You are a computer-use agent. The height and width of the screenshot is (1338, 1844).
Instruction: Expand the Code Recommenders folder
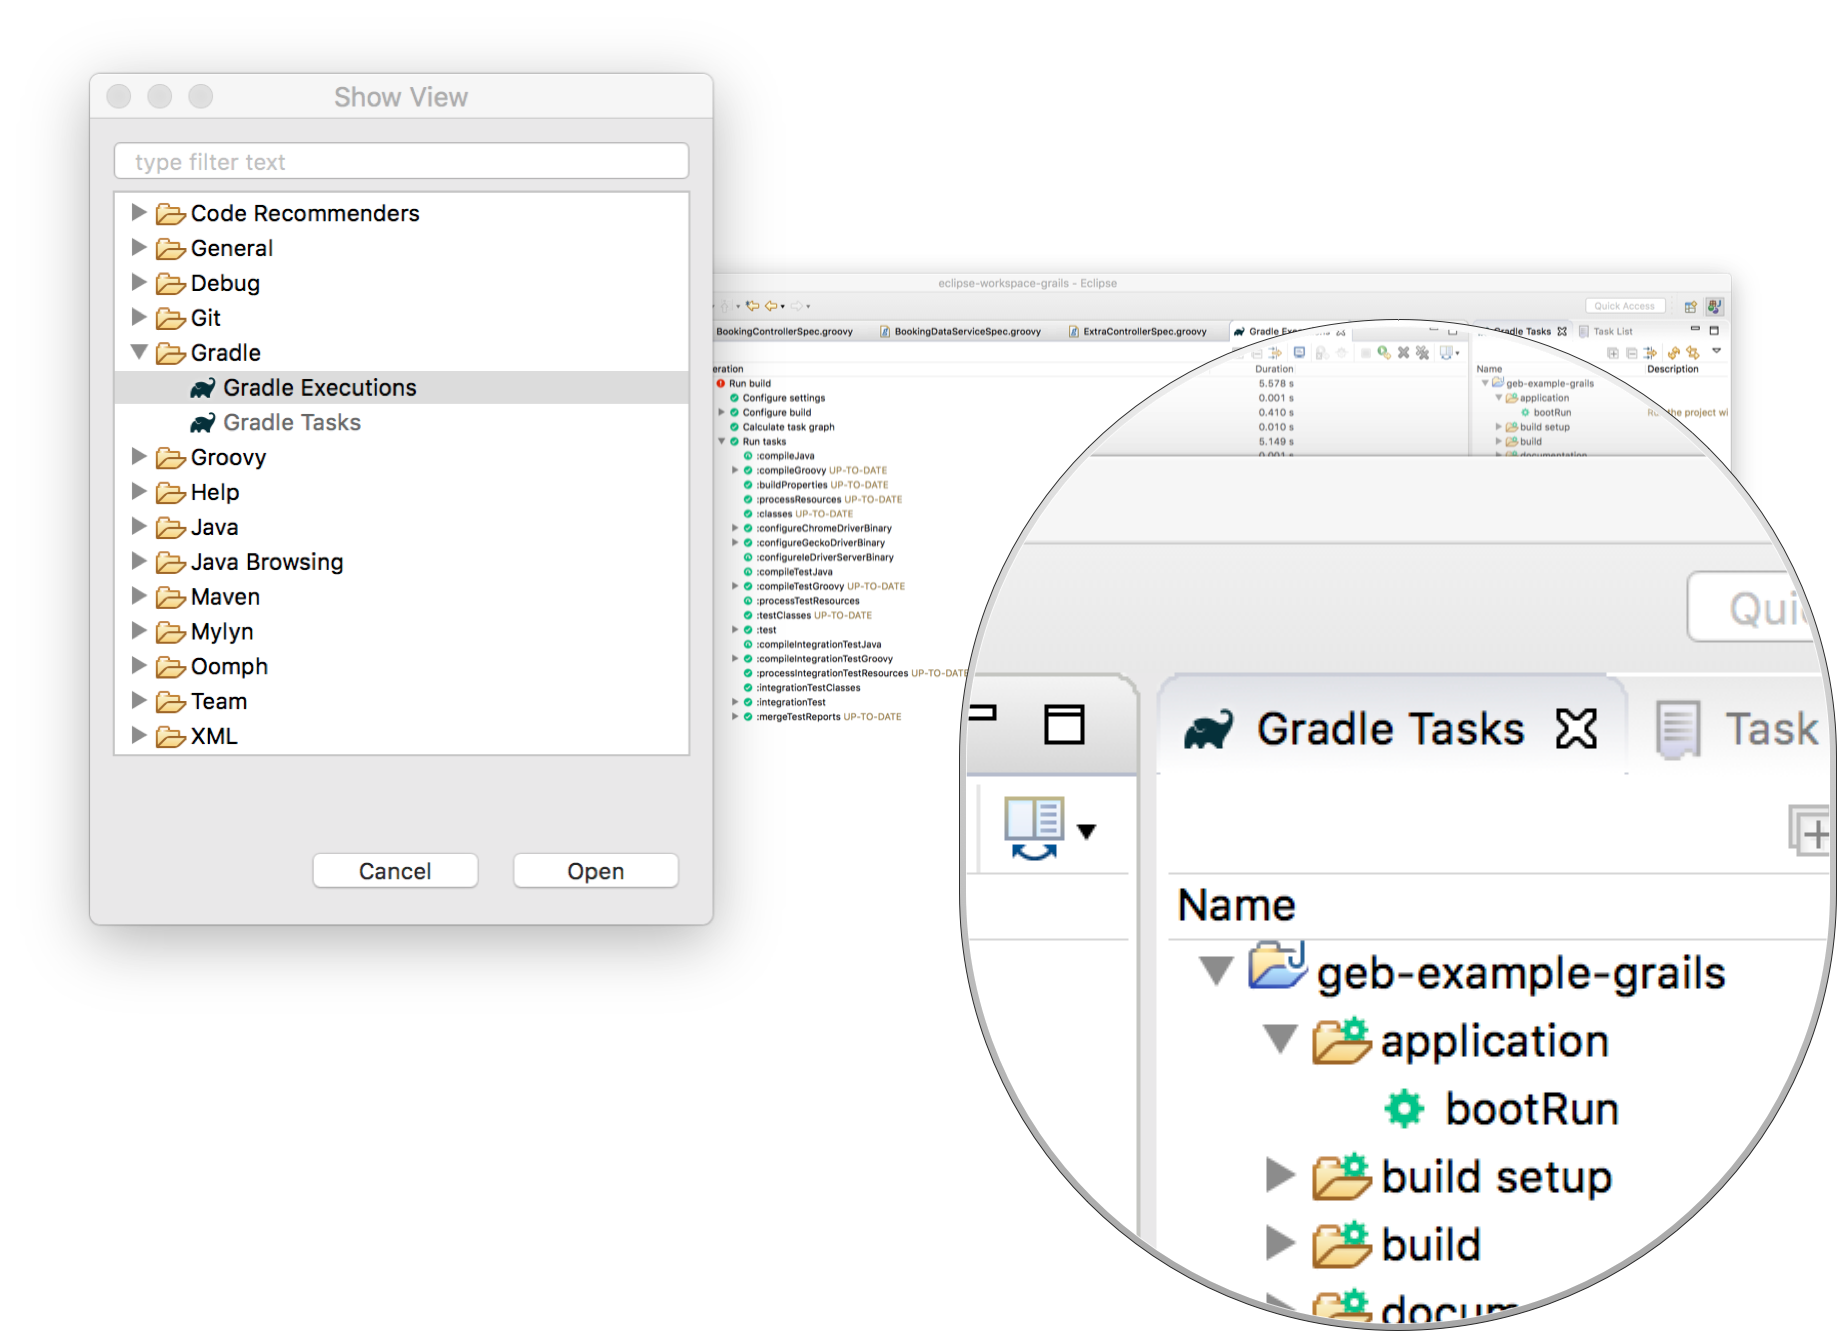[140, 213]
